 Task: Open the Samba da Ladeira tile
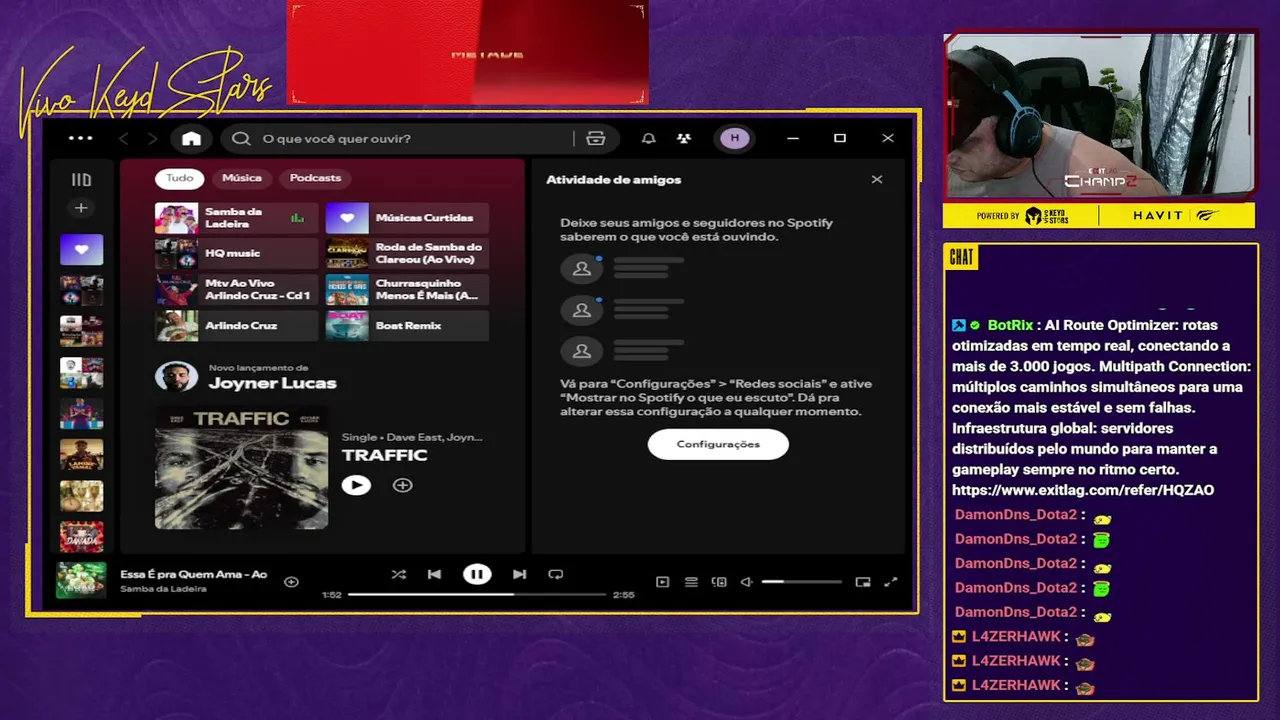(236, 218)
